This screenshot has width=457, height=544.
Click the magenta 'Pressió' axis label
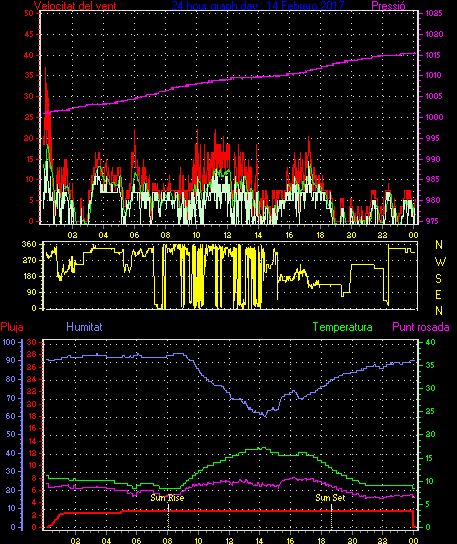click(x=388, y=6)
